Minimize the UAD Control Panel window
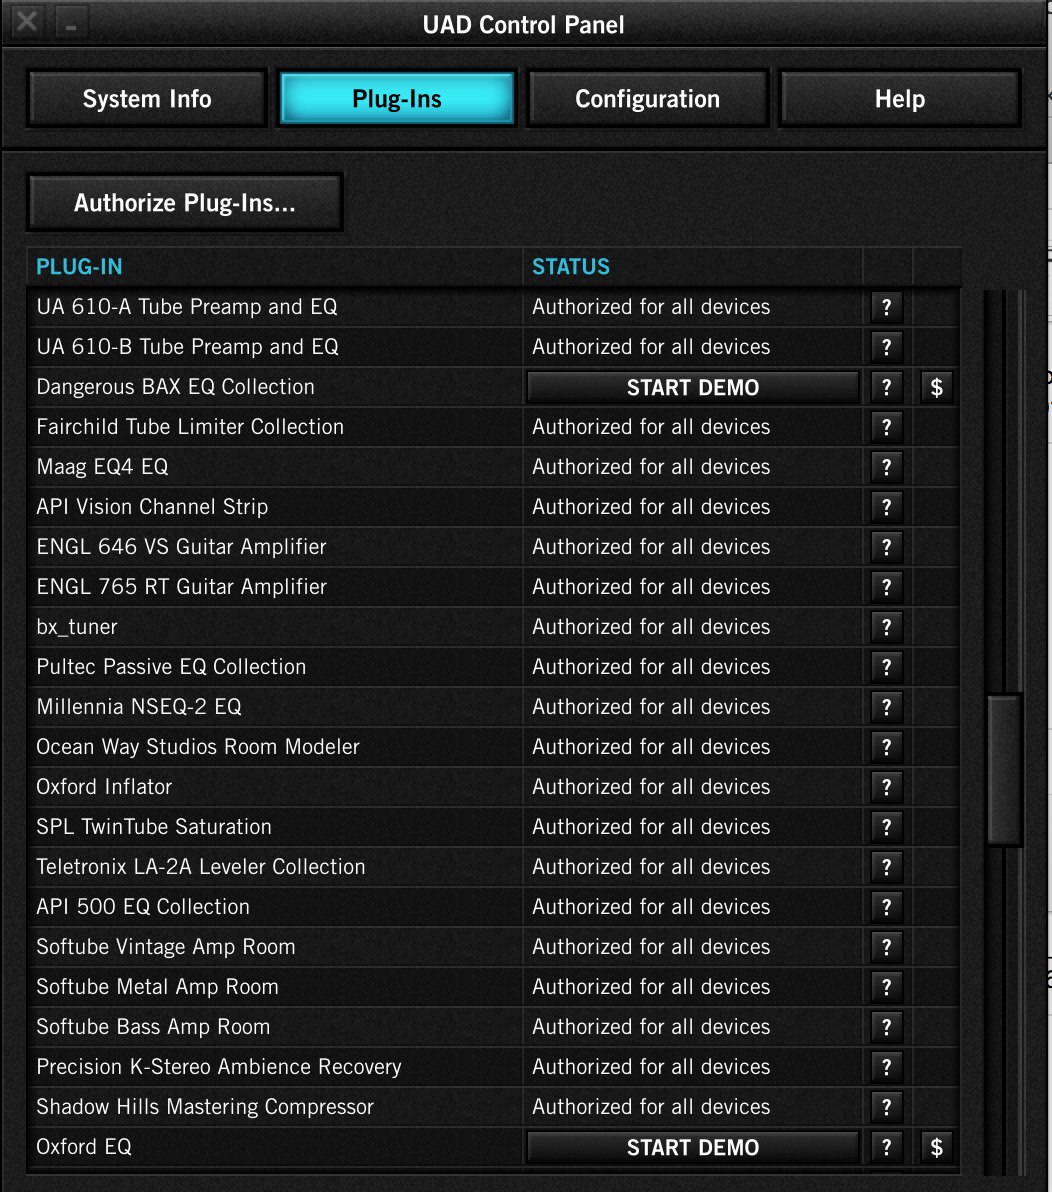The height and width of the screenshot is (1192, 1052). click(71, 22)
